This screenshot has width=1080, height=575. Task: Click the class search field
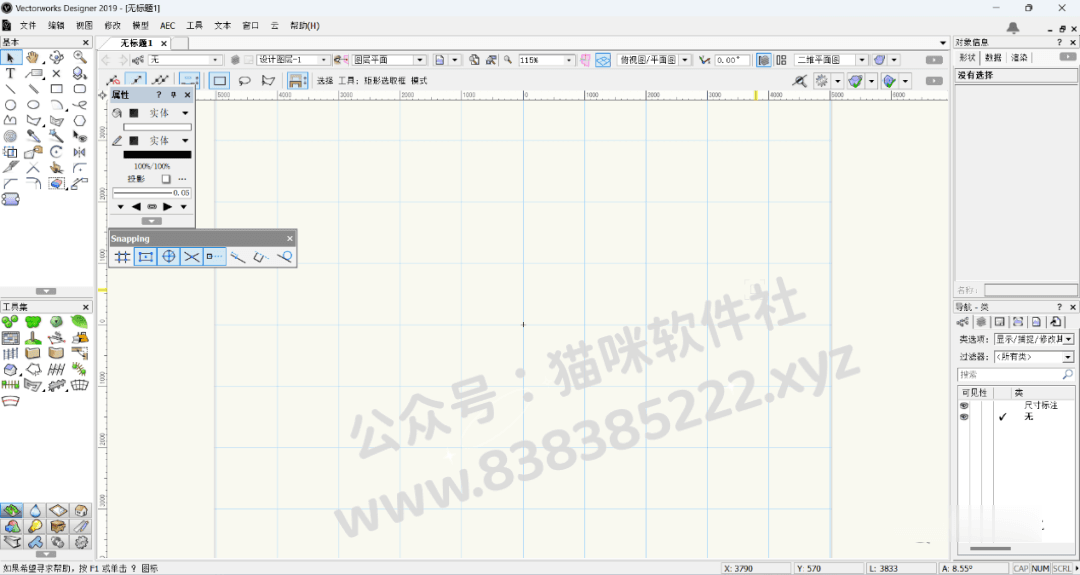pyautogui.click(x=1016, y=375)
